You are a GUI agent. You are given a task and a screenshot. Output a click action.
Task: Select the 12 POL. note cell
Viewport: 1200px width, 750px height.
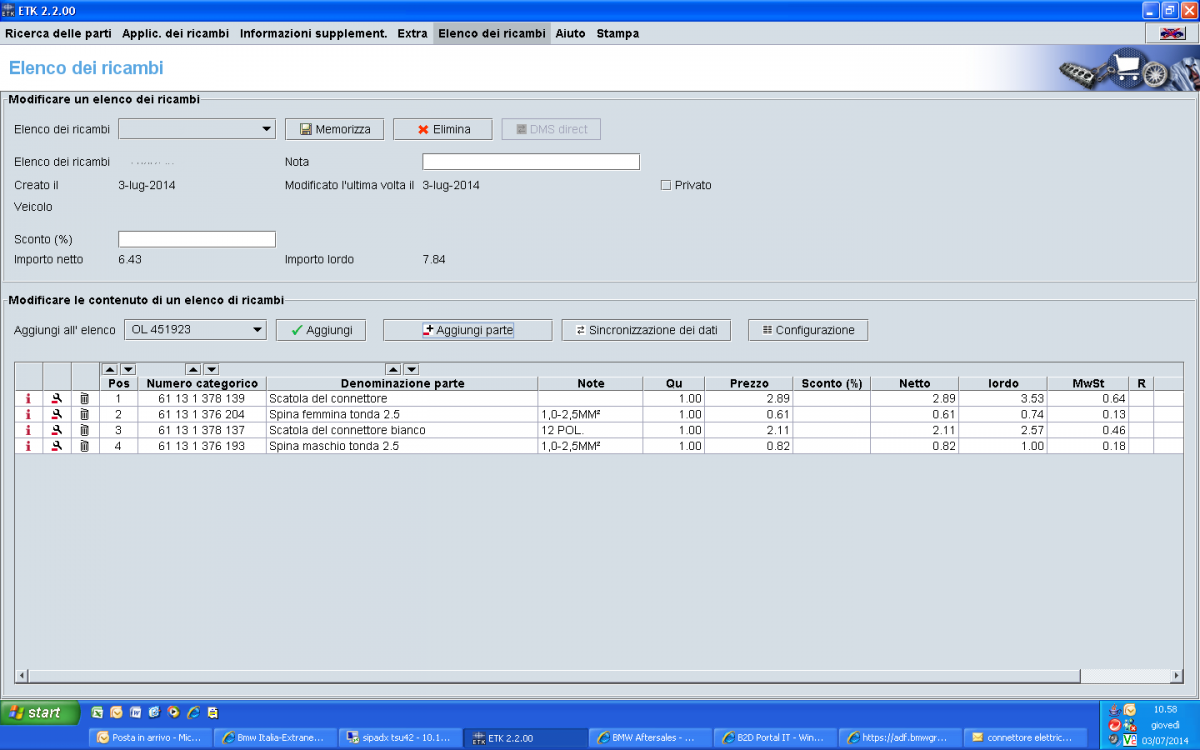tap(590, 431)
